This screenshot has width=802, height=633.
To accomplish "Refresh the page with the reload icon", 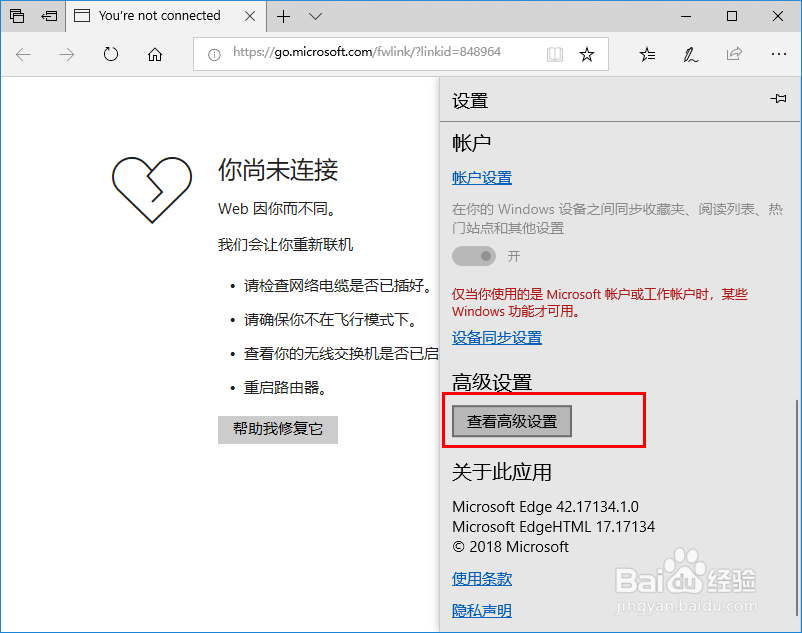I will (110, 54).
